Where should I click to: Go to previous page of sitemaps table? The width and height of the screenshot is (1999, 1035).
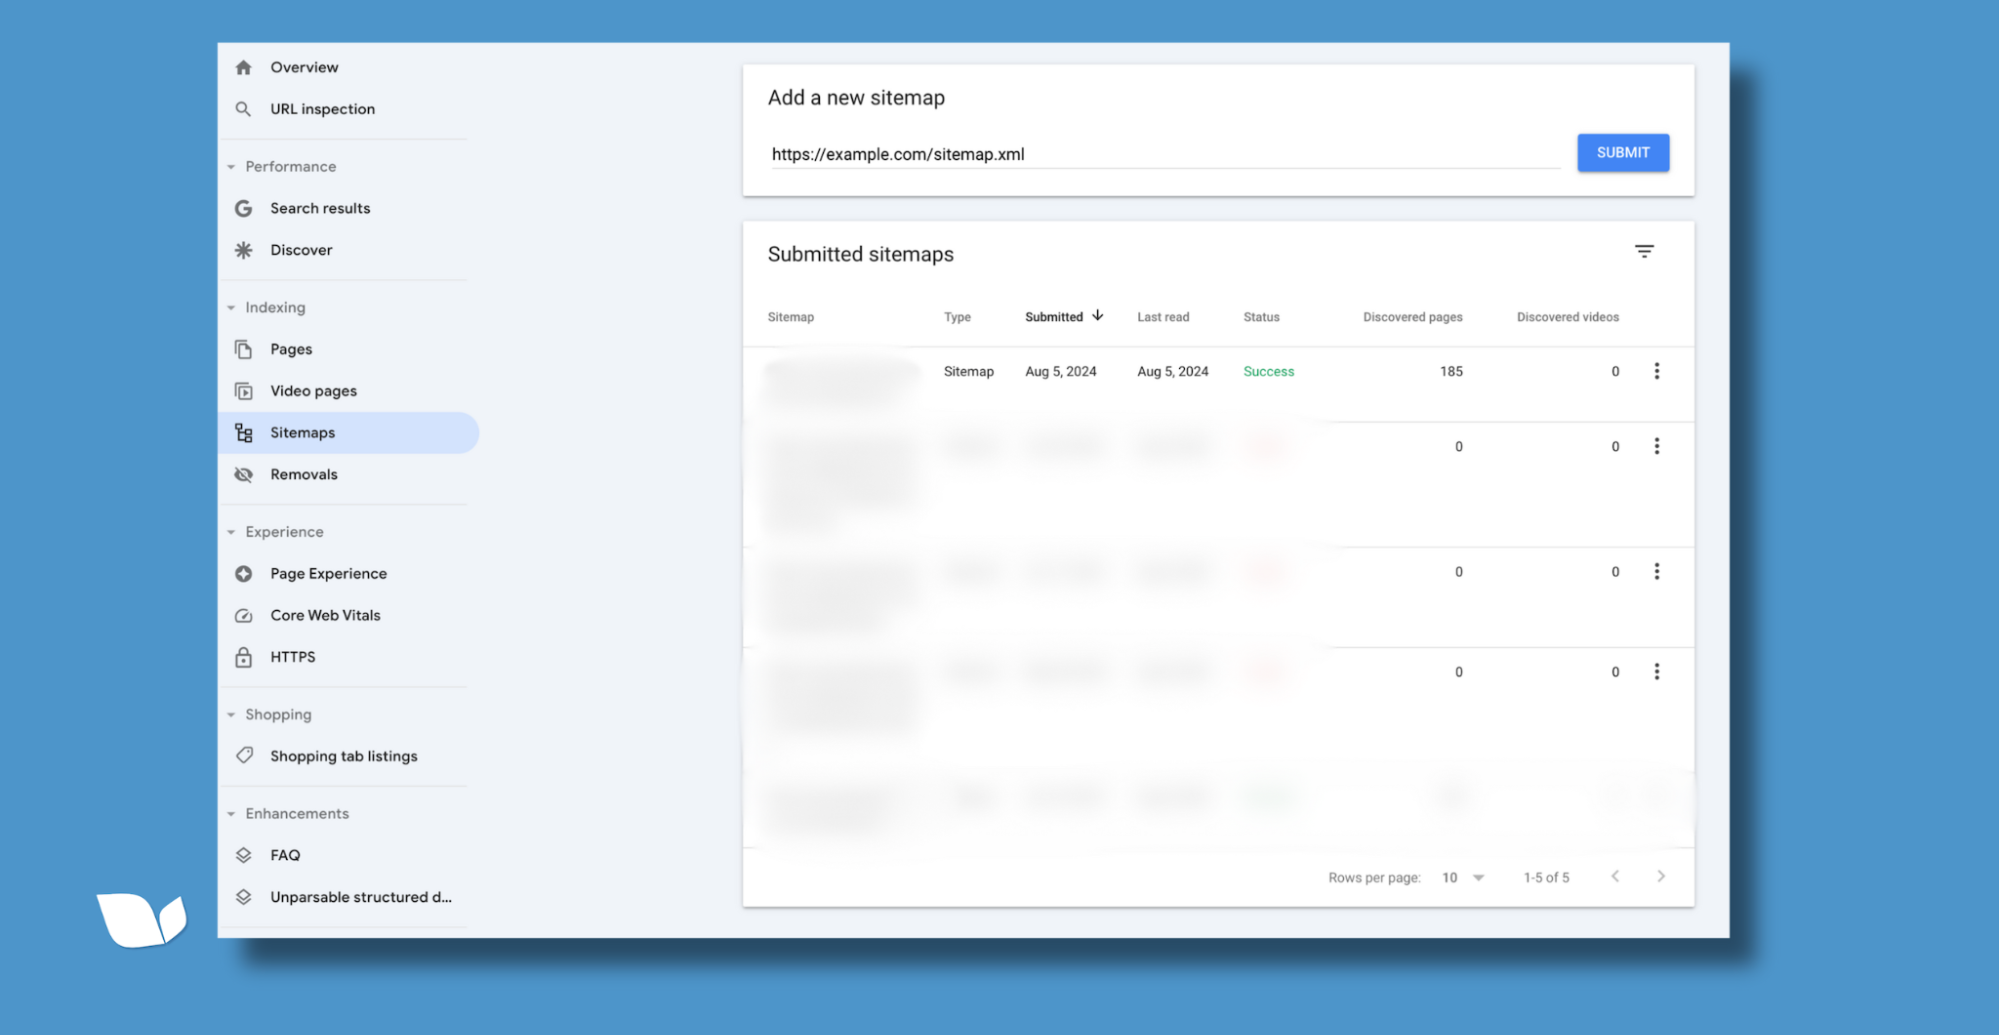coord(1615,877)
